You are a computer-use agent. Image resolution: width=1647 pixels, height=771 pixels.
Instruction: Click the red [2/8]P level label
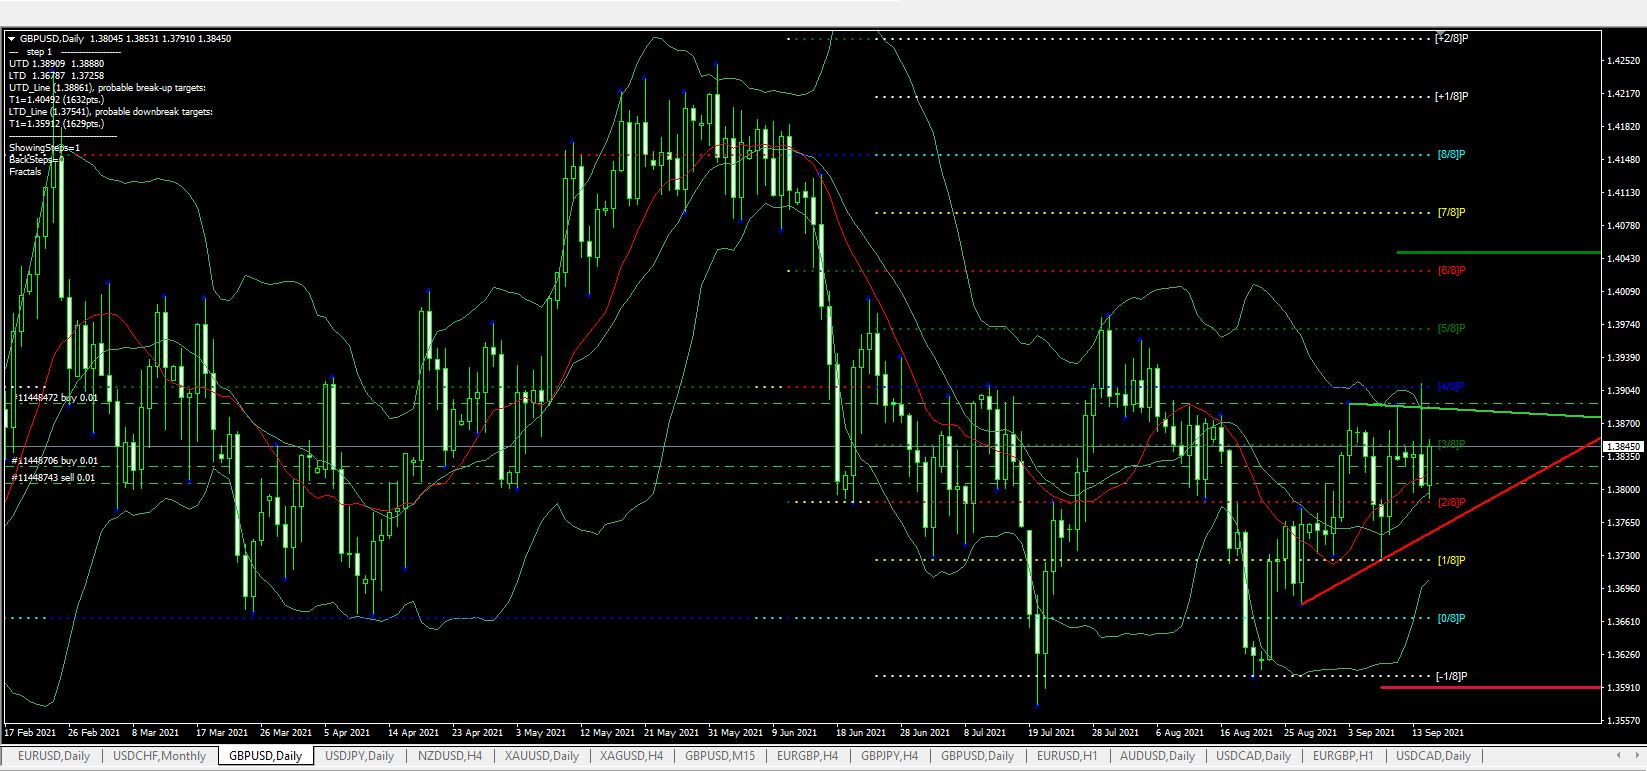[1451, 503]
